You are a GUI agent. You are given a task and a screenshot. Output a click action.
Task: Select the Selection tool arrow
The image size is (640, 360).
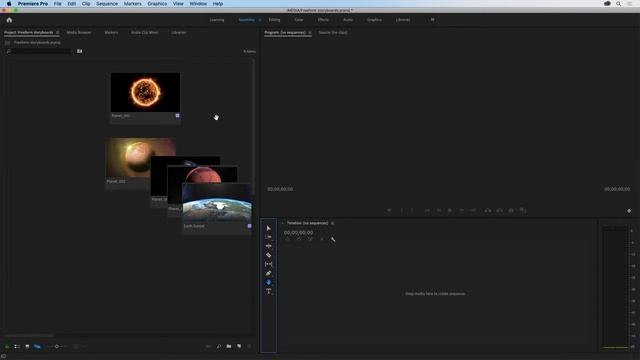coord(268,228)
